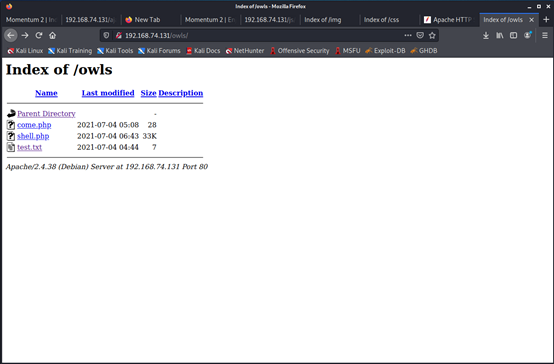
Task: Click the shell.php file icon
Action: coord(11,136)
